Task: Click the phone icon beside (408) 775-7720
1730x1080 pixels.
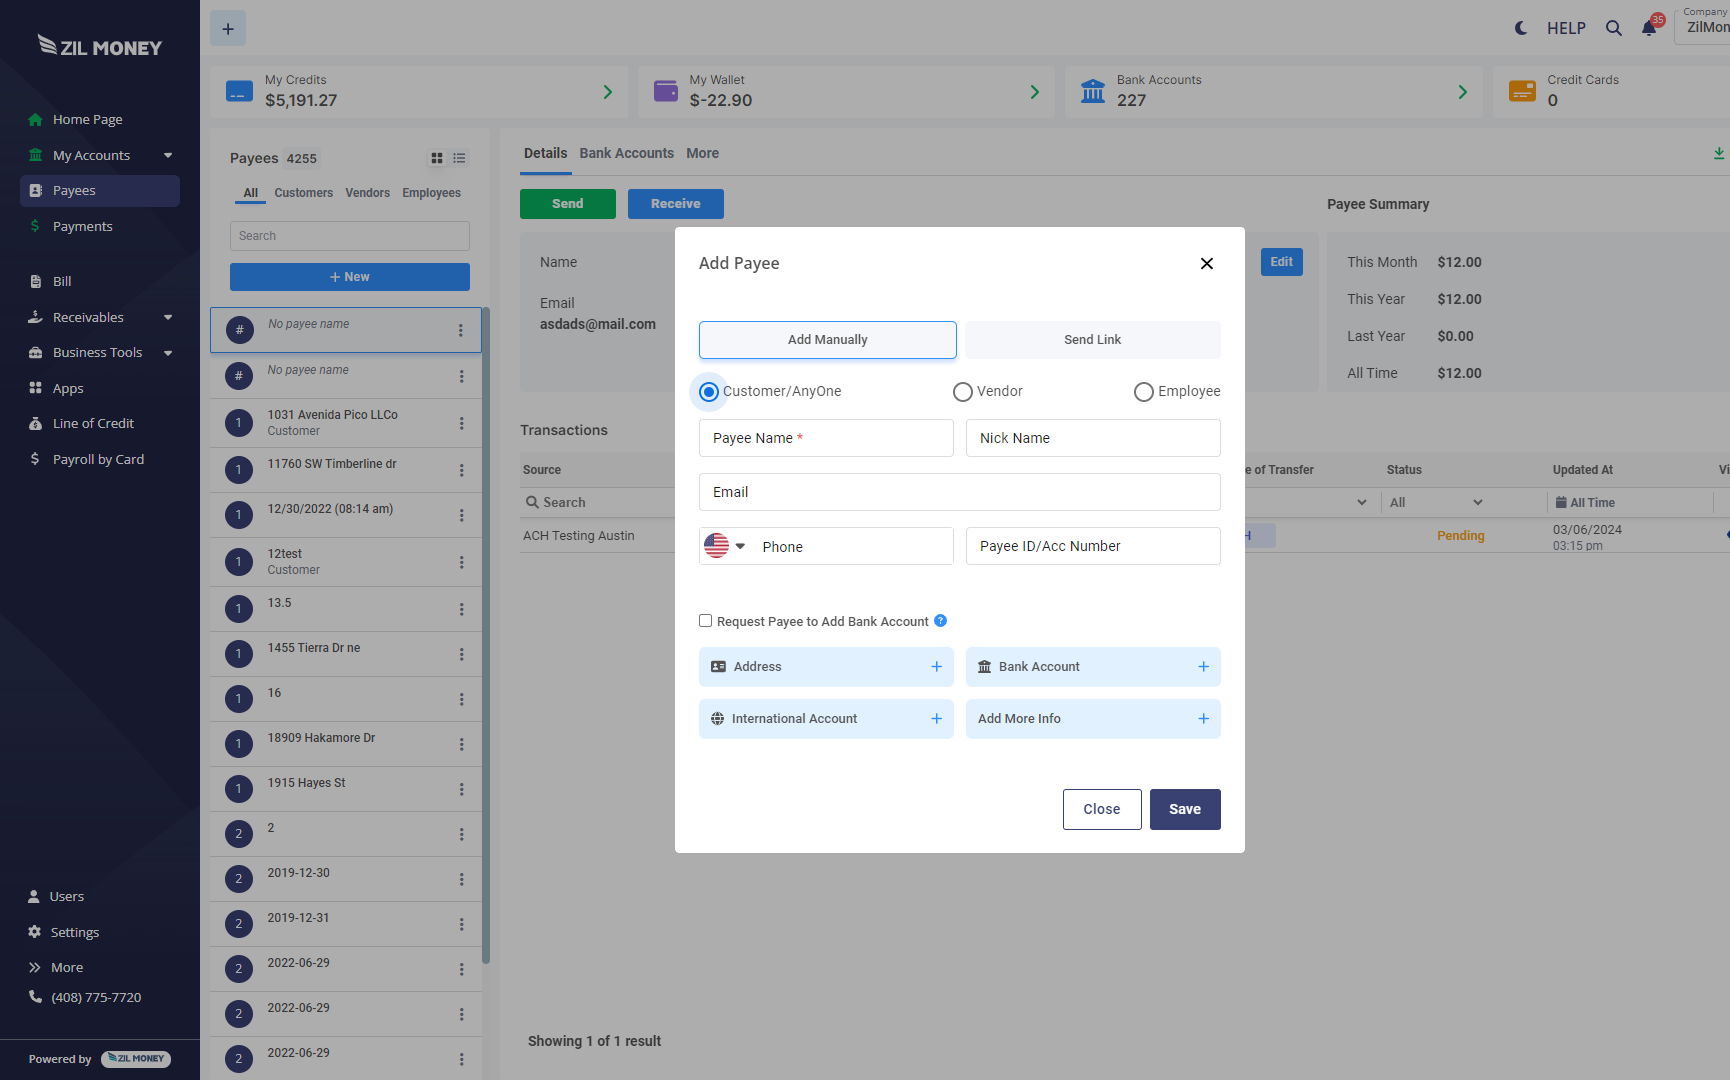Action: [35, 997]
